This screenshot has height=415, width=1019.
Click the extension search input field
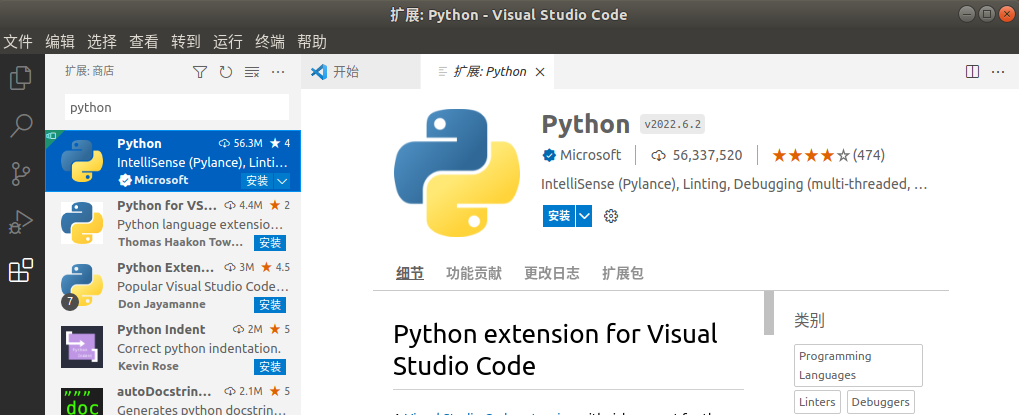177,107
